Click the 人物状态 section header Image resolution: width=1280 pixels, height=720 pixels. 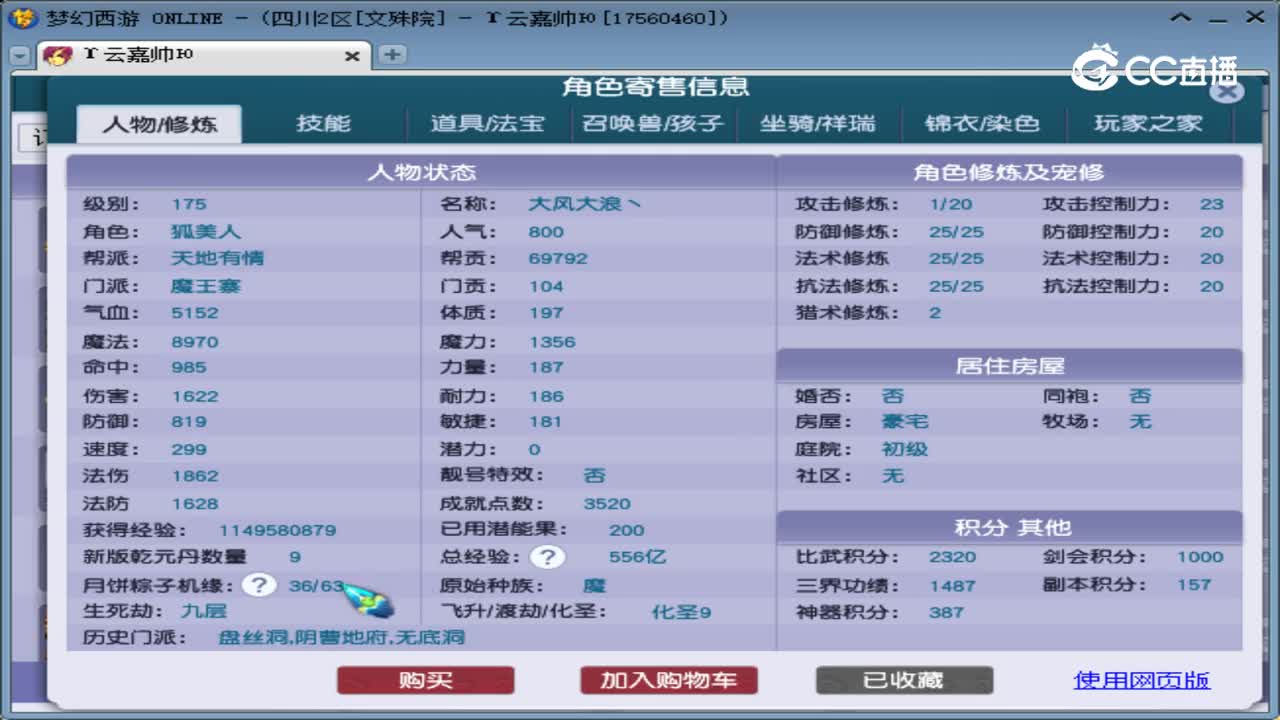[x=421, y=172]
